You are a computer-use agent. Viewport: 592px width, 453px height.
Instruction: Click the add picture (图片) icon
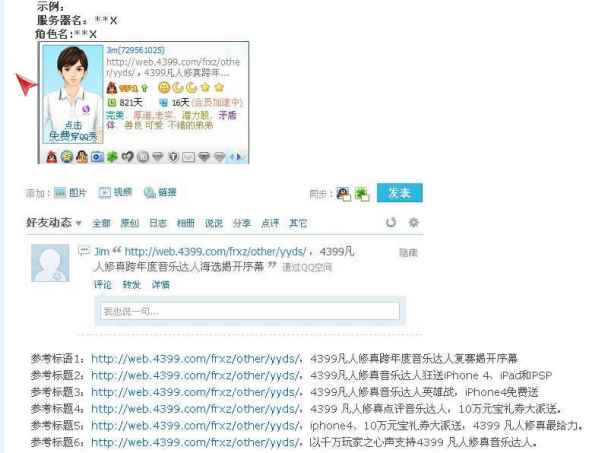60,193
